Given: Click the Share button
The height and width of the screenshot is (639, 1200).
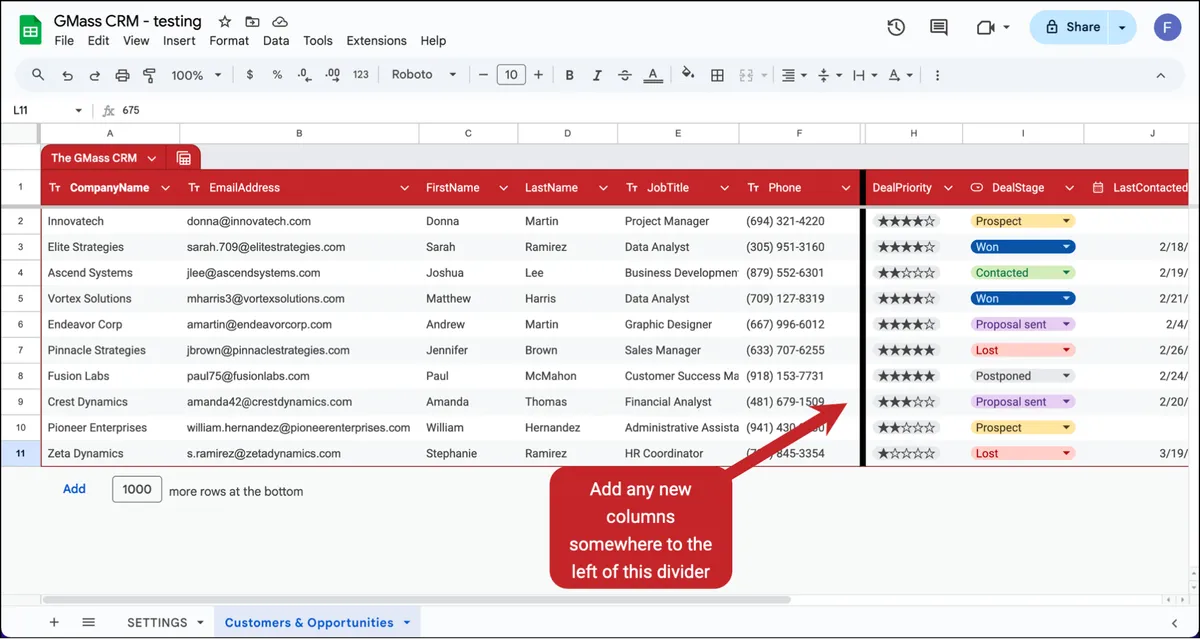Looking at the screenshot, I should pyautogui.click(x=1072, y=27).
